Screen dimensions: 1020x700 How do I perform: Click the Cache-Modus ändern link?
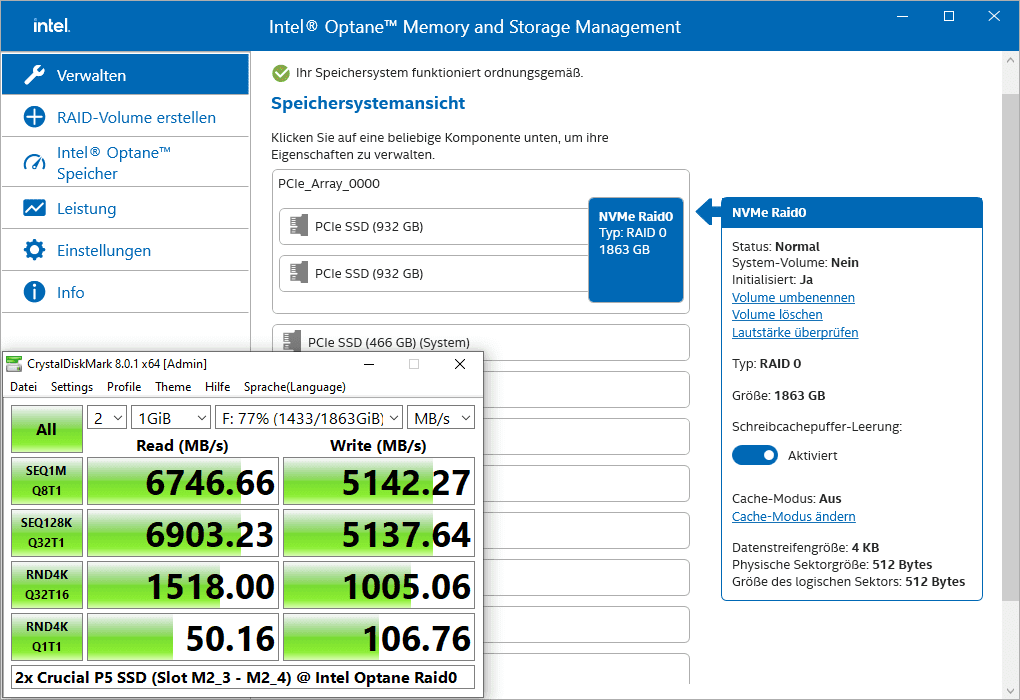click(x=794, y=517)
